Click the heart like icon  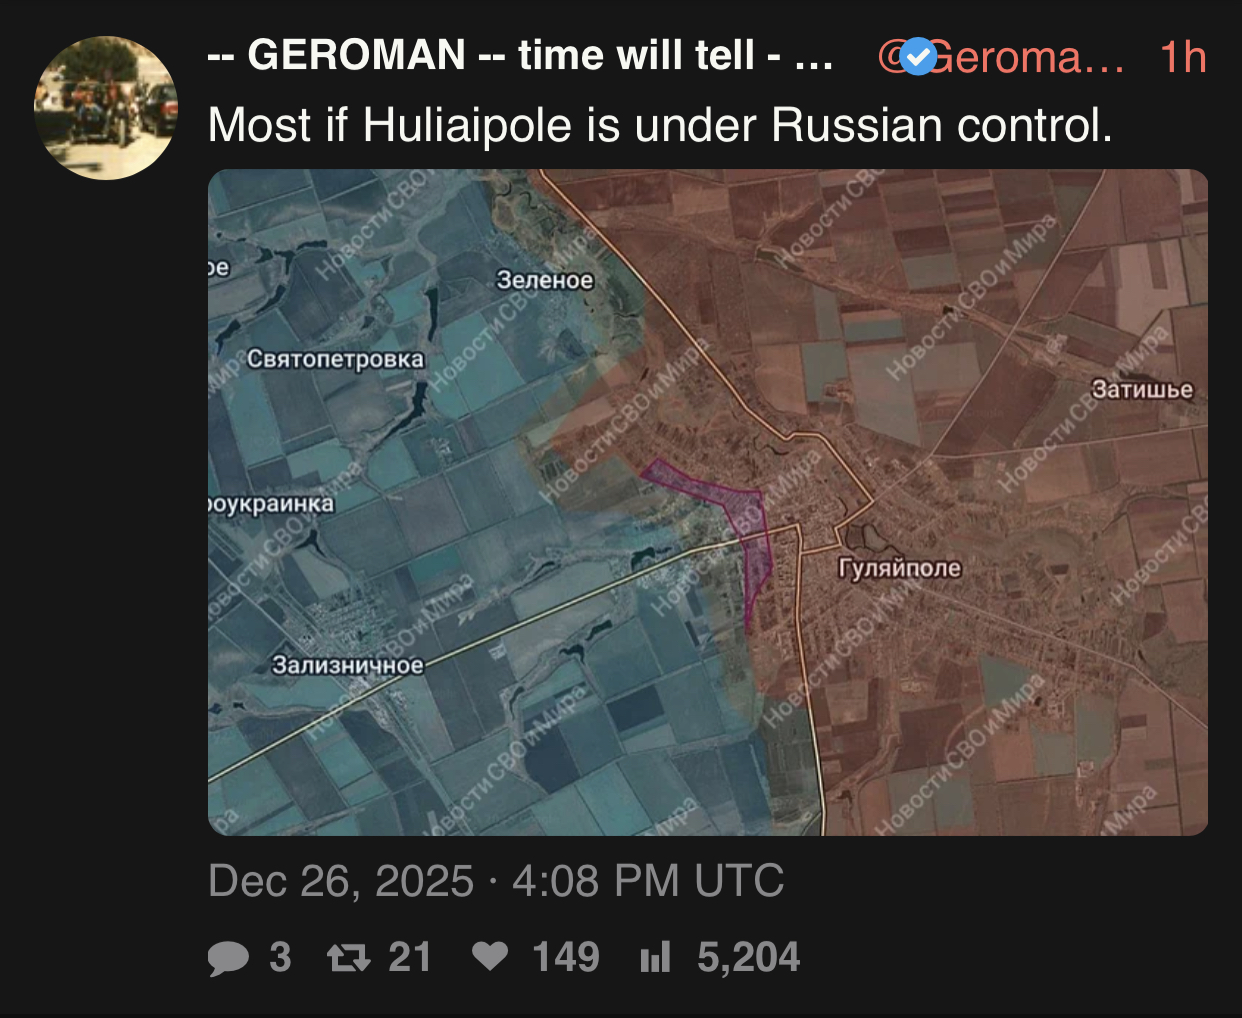tap(490, 957)
